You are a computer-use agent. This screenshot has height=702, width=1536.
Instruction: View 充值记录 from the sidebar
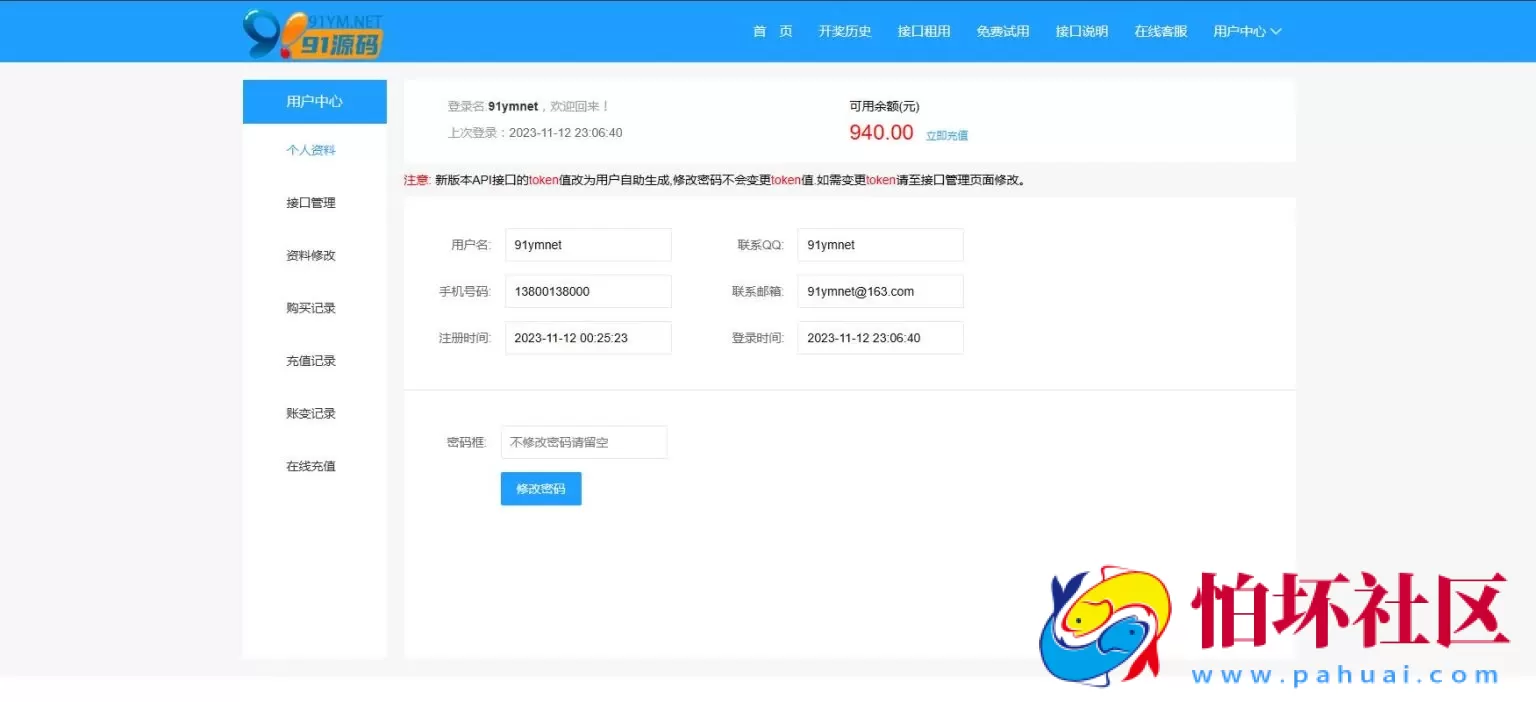coord(311,361)
